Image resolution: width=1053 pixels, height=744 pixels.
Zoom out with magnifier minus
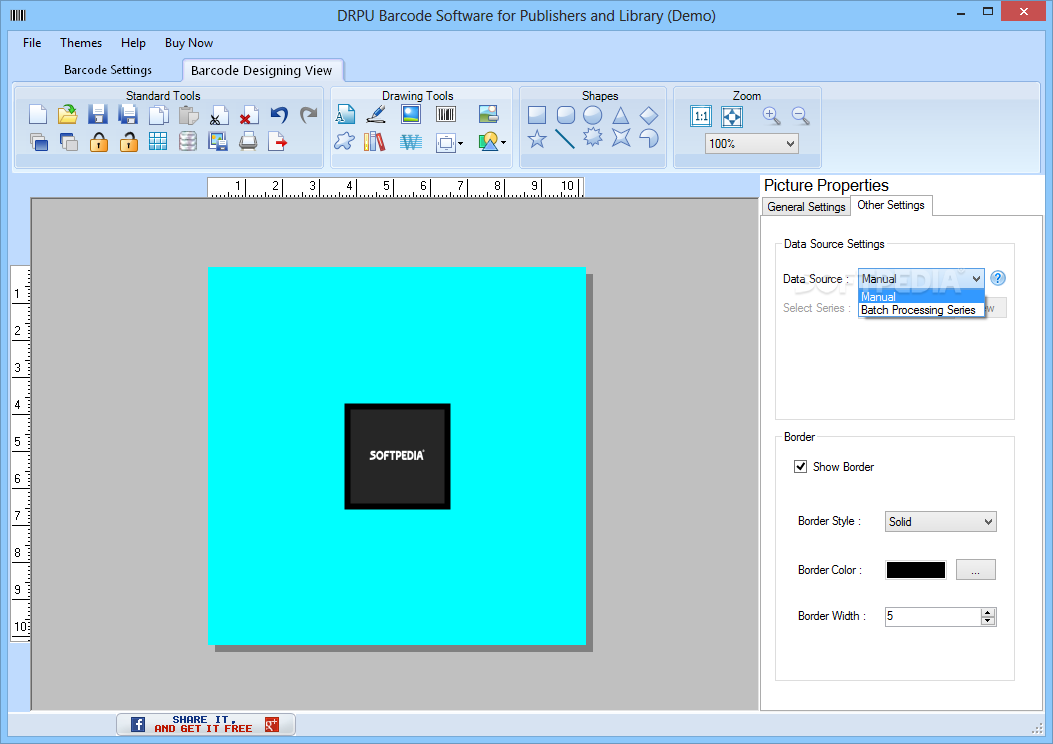click(800, 115)
